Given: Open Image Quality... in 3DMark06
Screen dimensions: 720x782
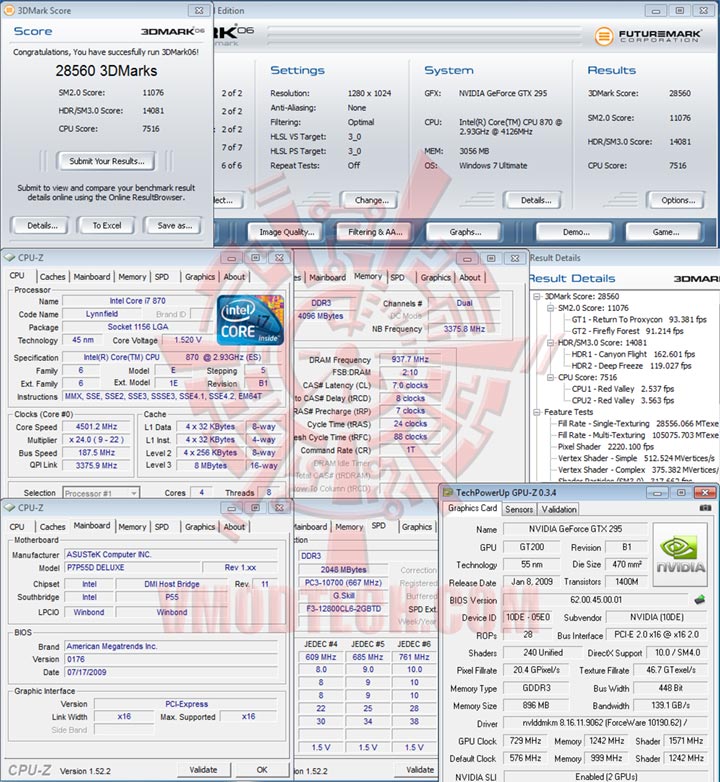Looking at the screenshot, I should point(287,232).
